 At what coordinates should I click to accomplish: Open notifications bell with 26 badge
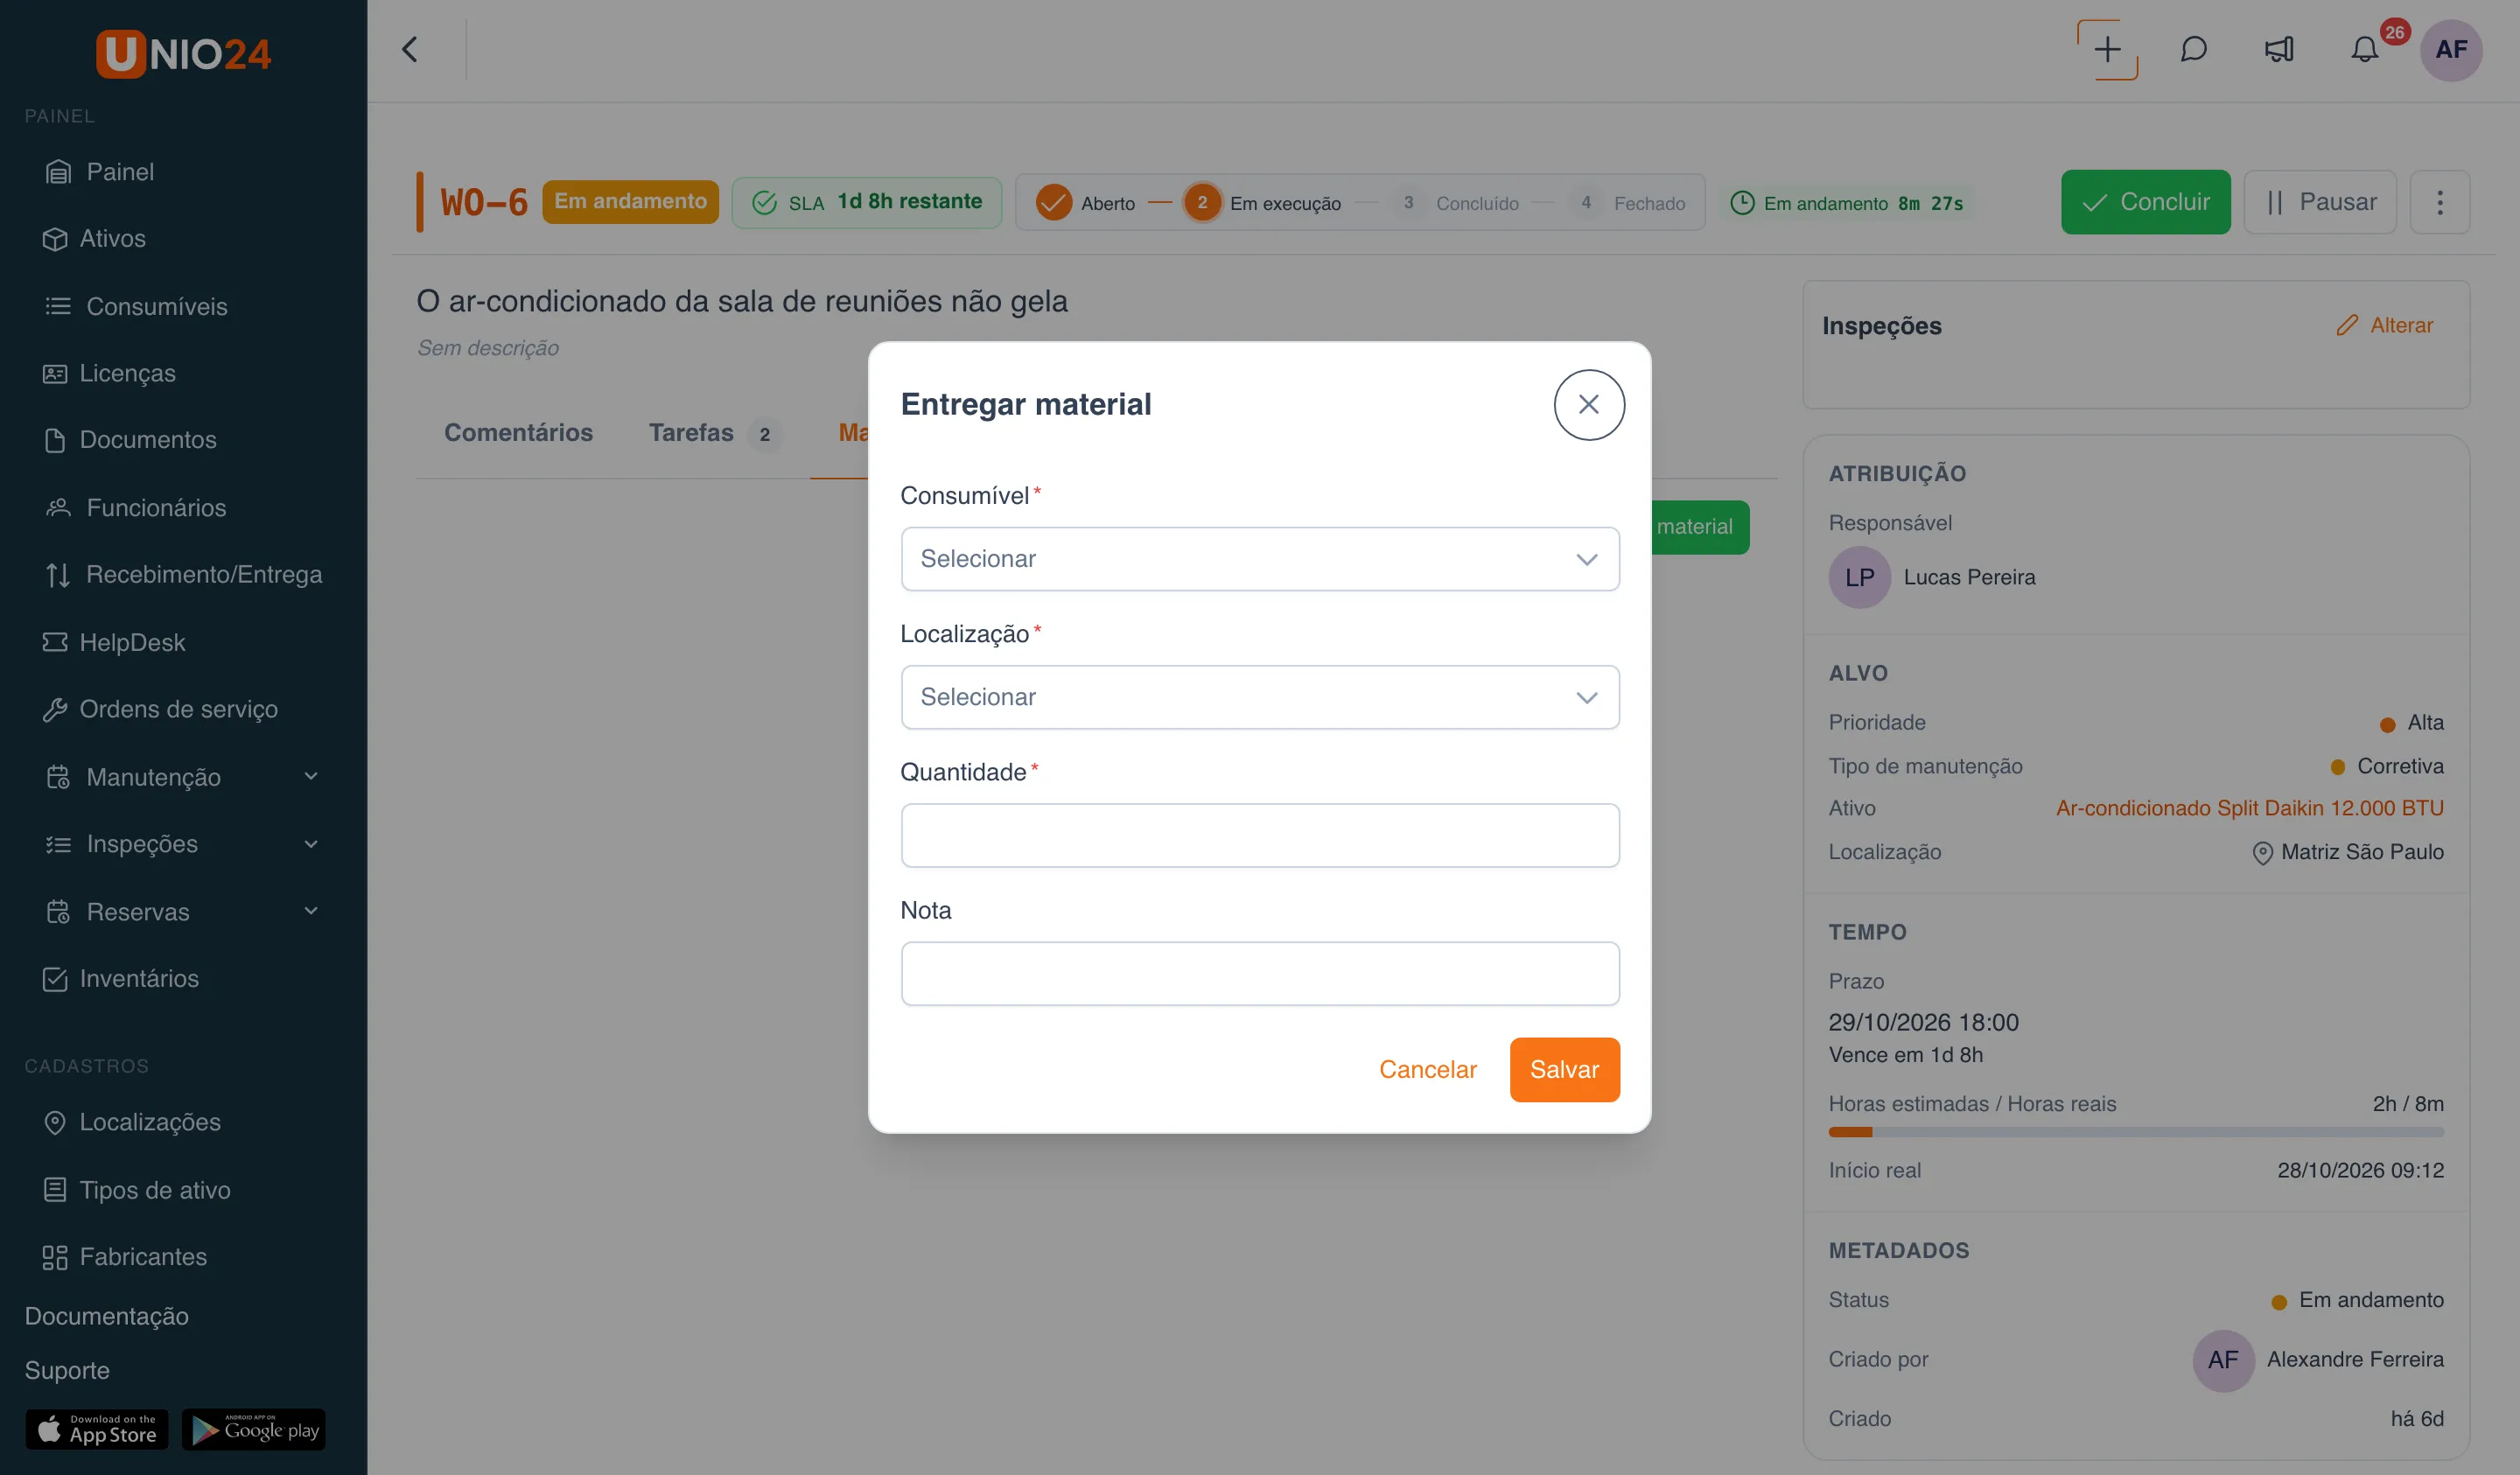point(2364,49)
